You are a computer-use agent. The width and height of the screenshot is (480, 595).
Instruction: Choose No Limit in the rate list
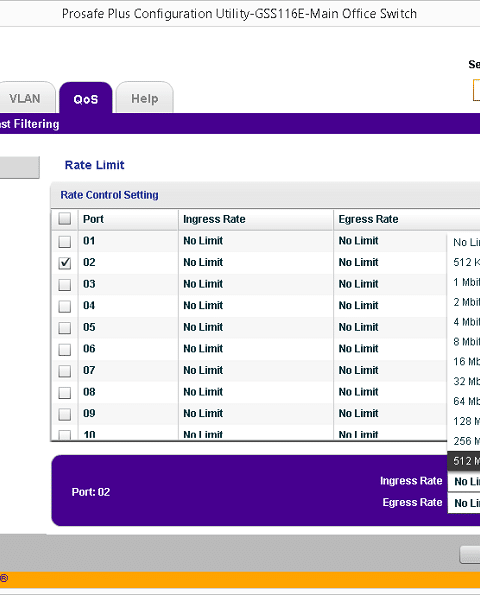464,242
